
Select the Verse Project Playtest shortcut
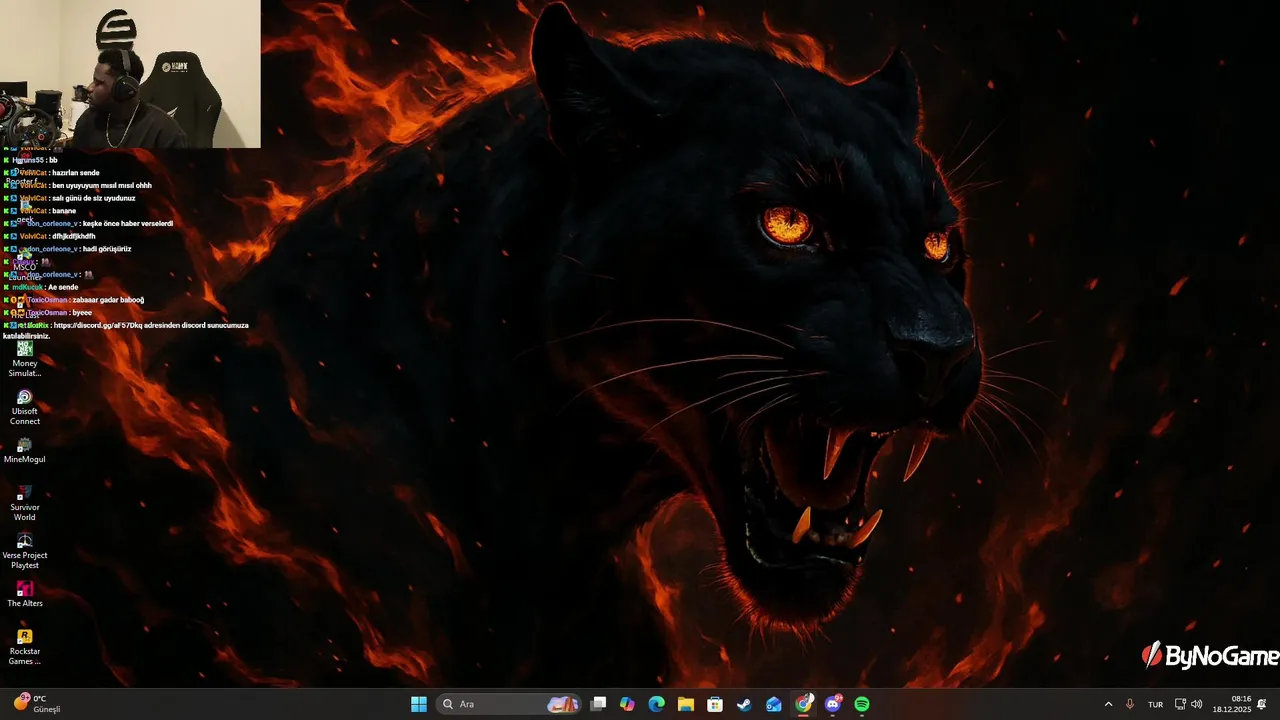(25, 551)
